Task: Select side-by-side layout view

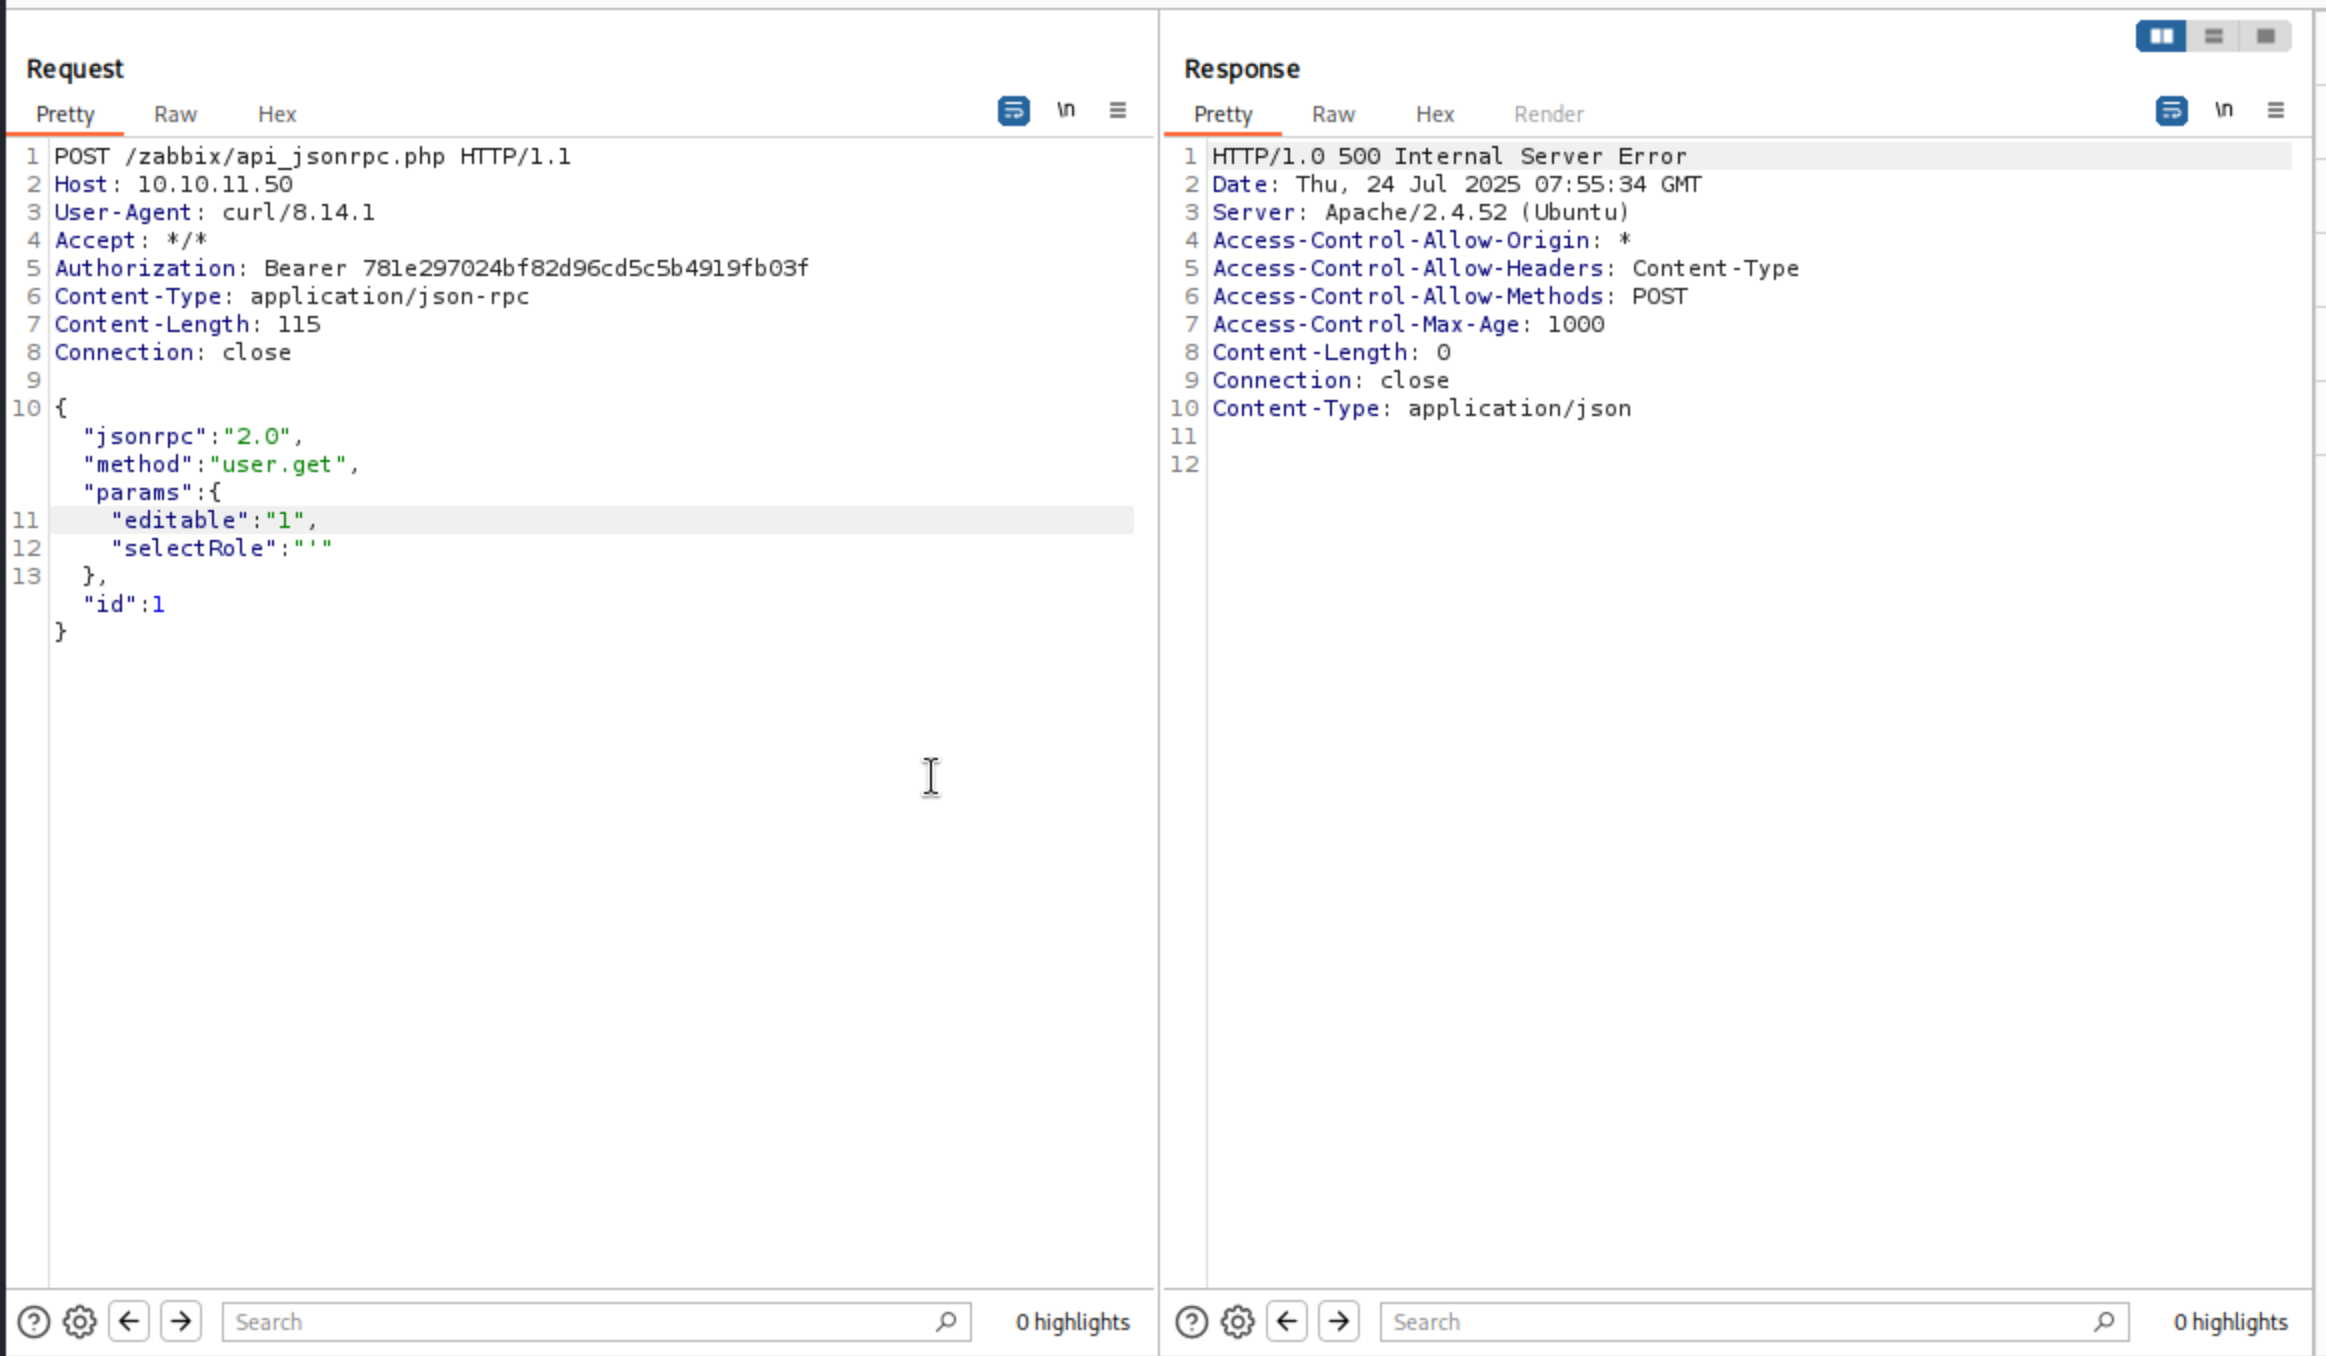Action: [2161, 36]
